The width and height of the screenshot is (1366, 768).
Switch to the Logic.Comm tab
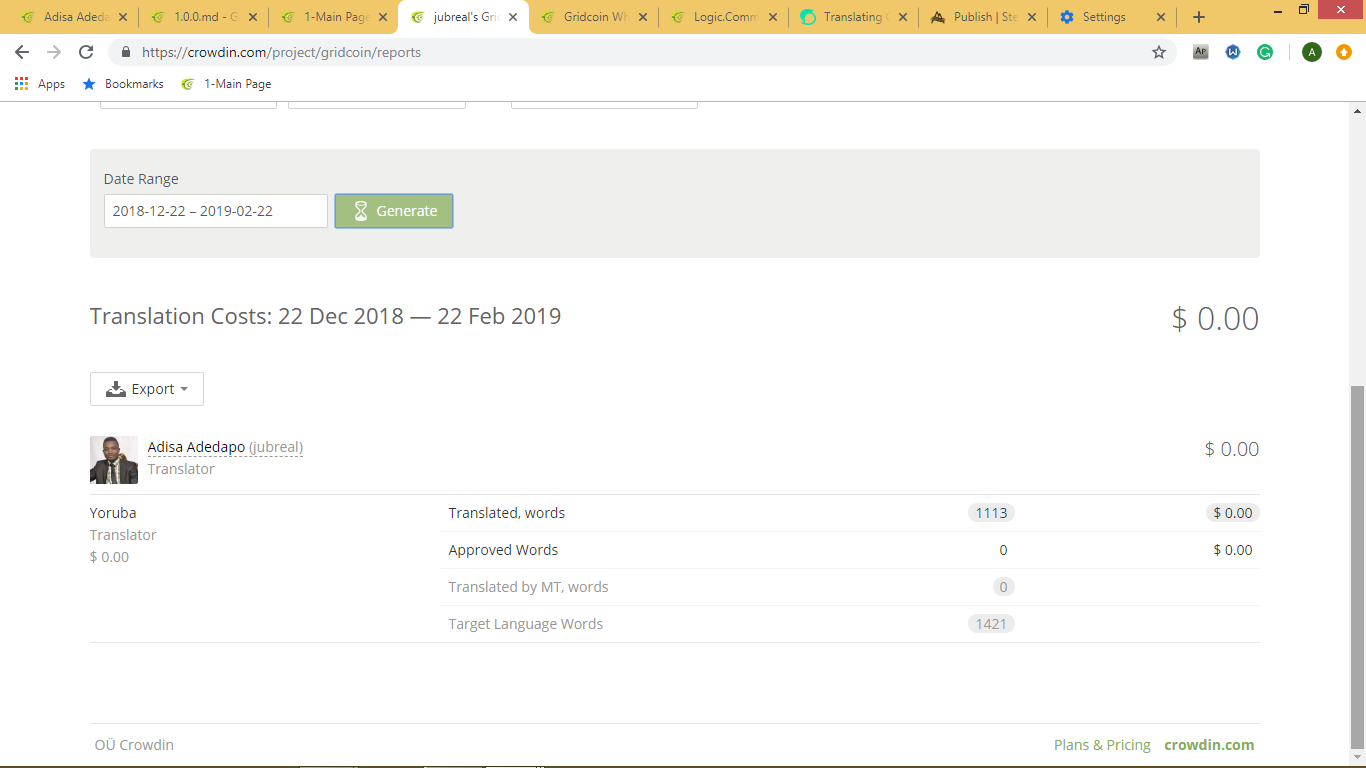[722, 17]
